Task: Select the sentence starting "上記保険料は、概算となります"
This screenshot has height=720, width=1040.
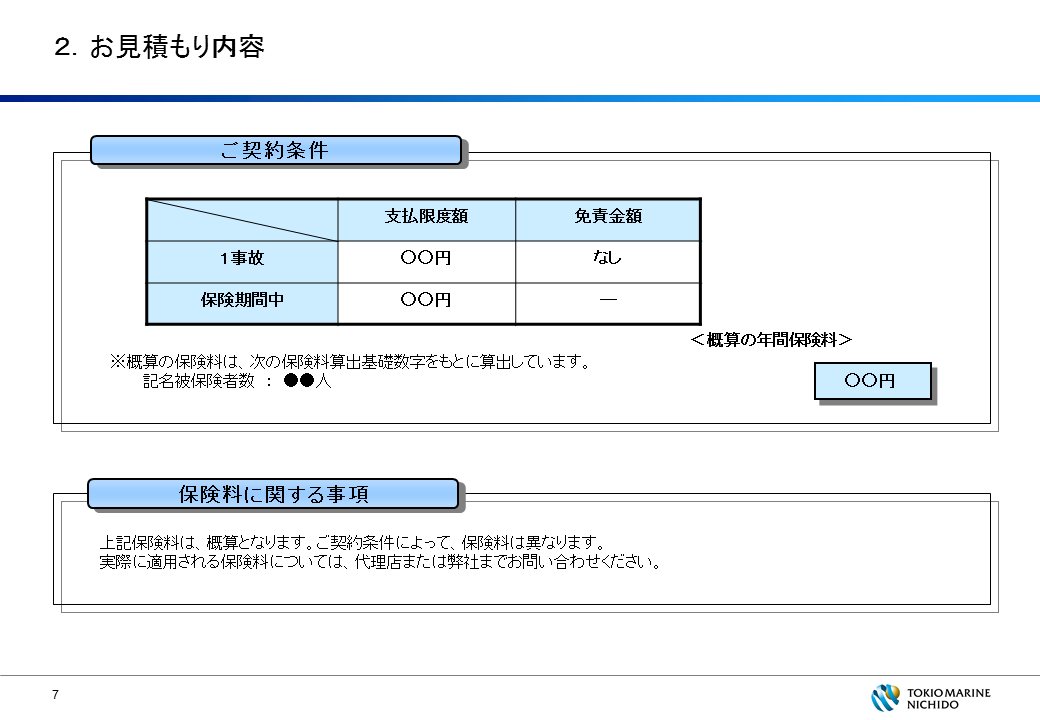Action: [x=353, y=543]
